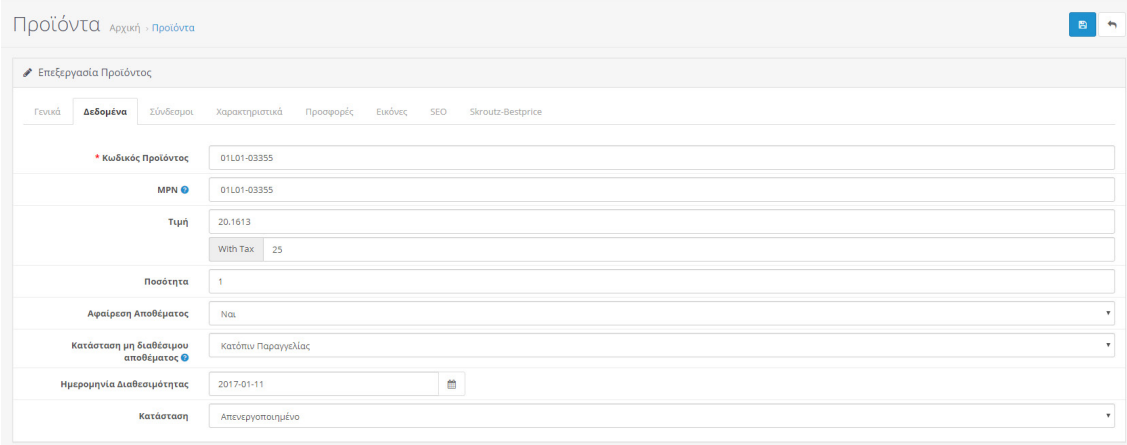The width and height of the screenshot is (1127, 445).
Task: Open the calendar date picker icon
Action: point(451,383)
